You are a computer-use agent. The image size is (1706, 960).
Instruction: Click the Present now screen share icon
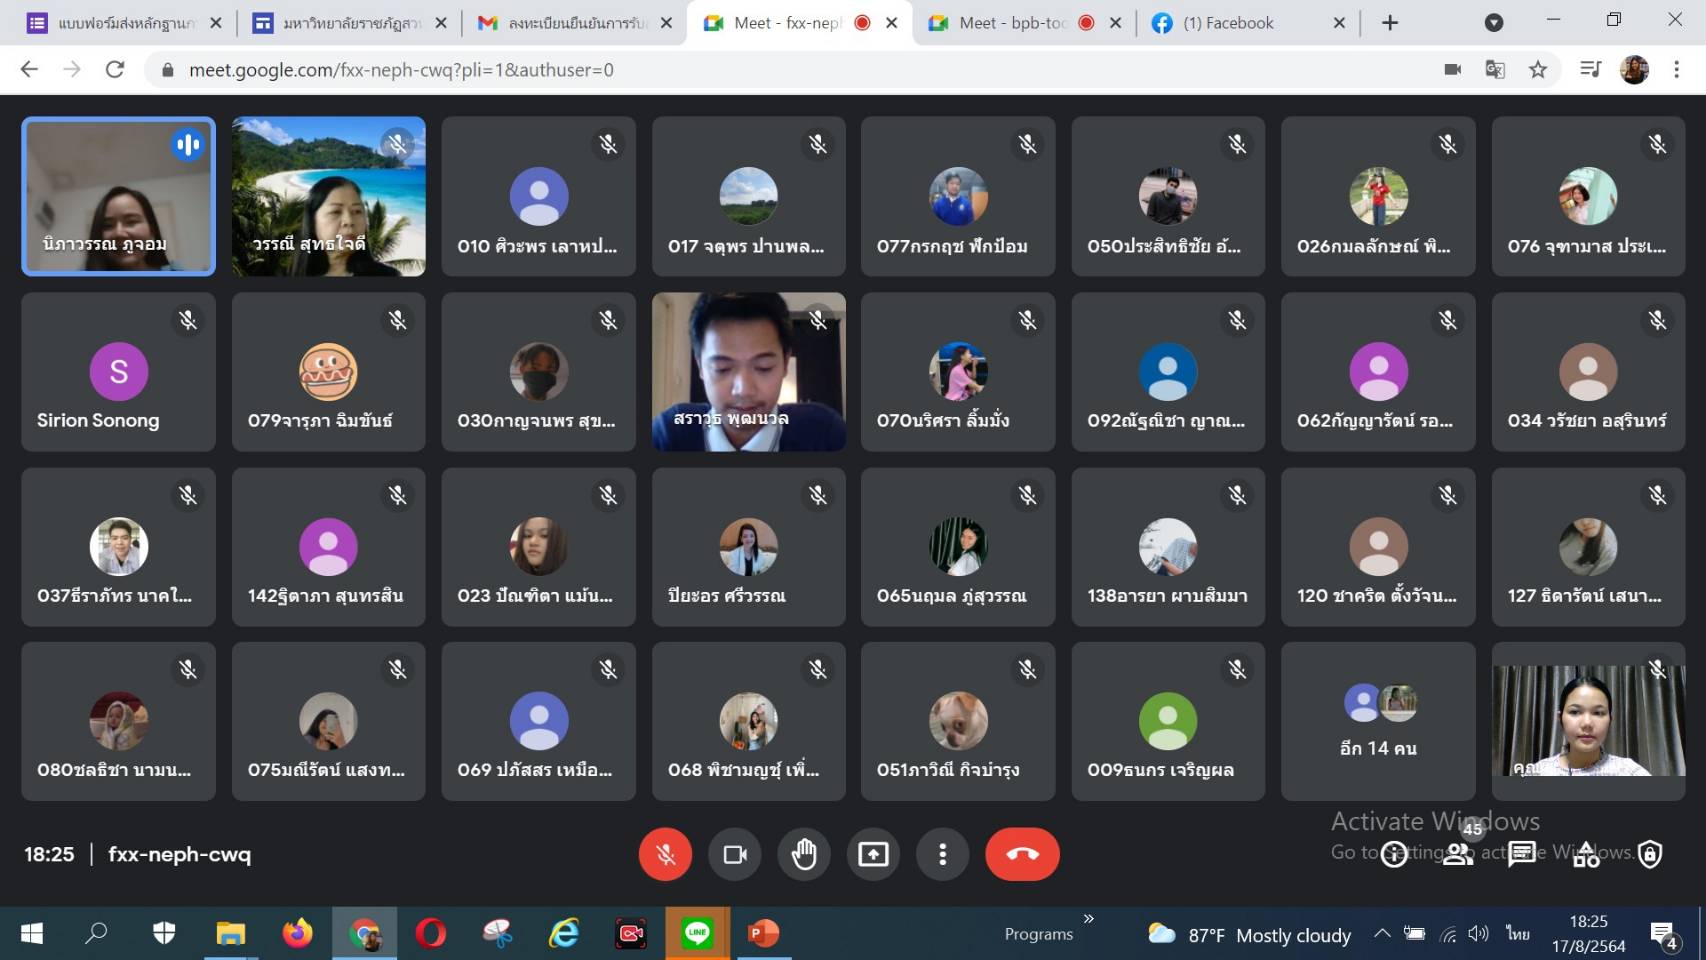(873, 854)
